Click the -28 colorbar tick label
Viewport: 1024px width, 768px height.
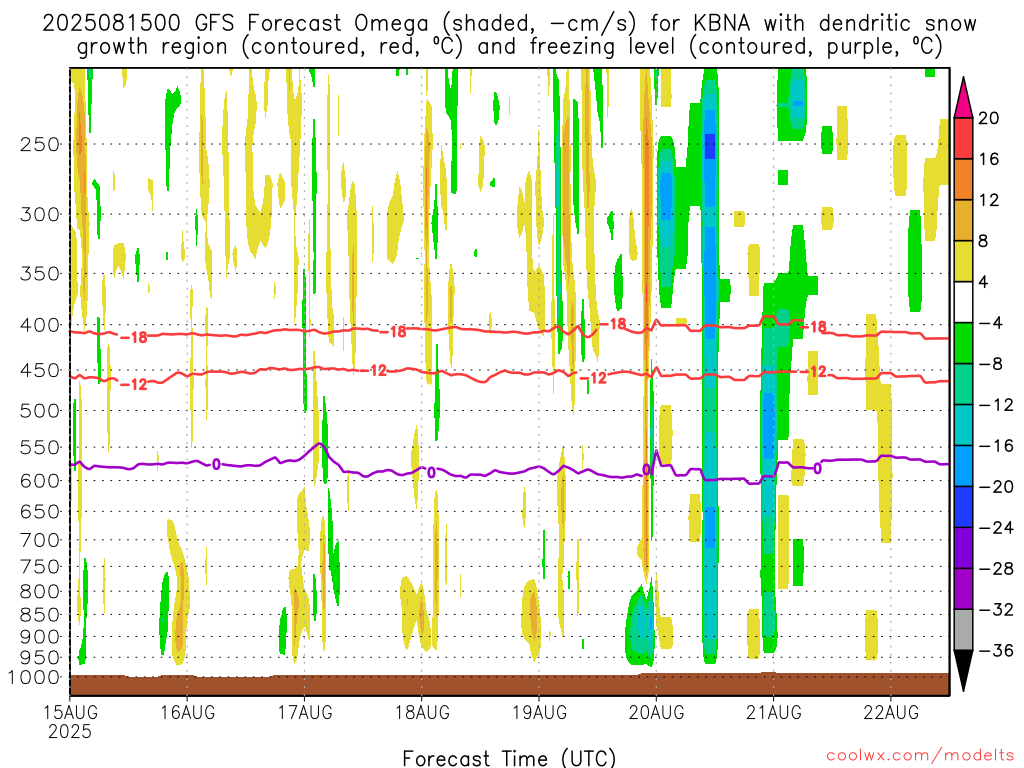point(996,569)
